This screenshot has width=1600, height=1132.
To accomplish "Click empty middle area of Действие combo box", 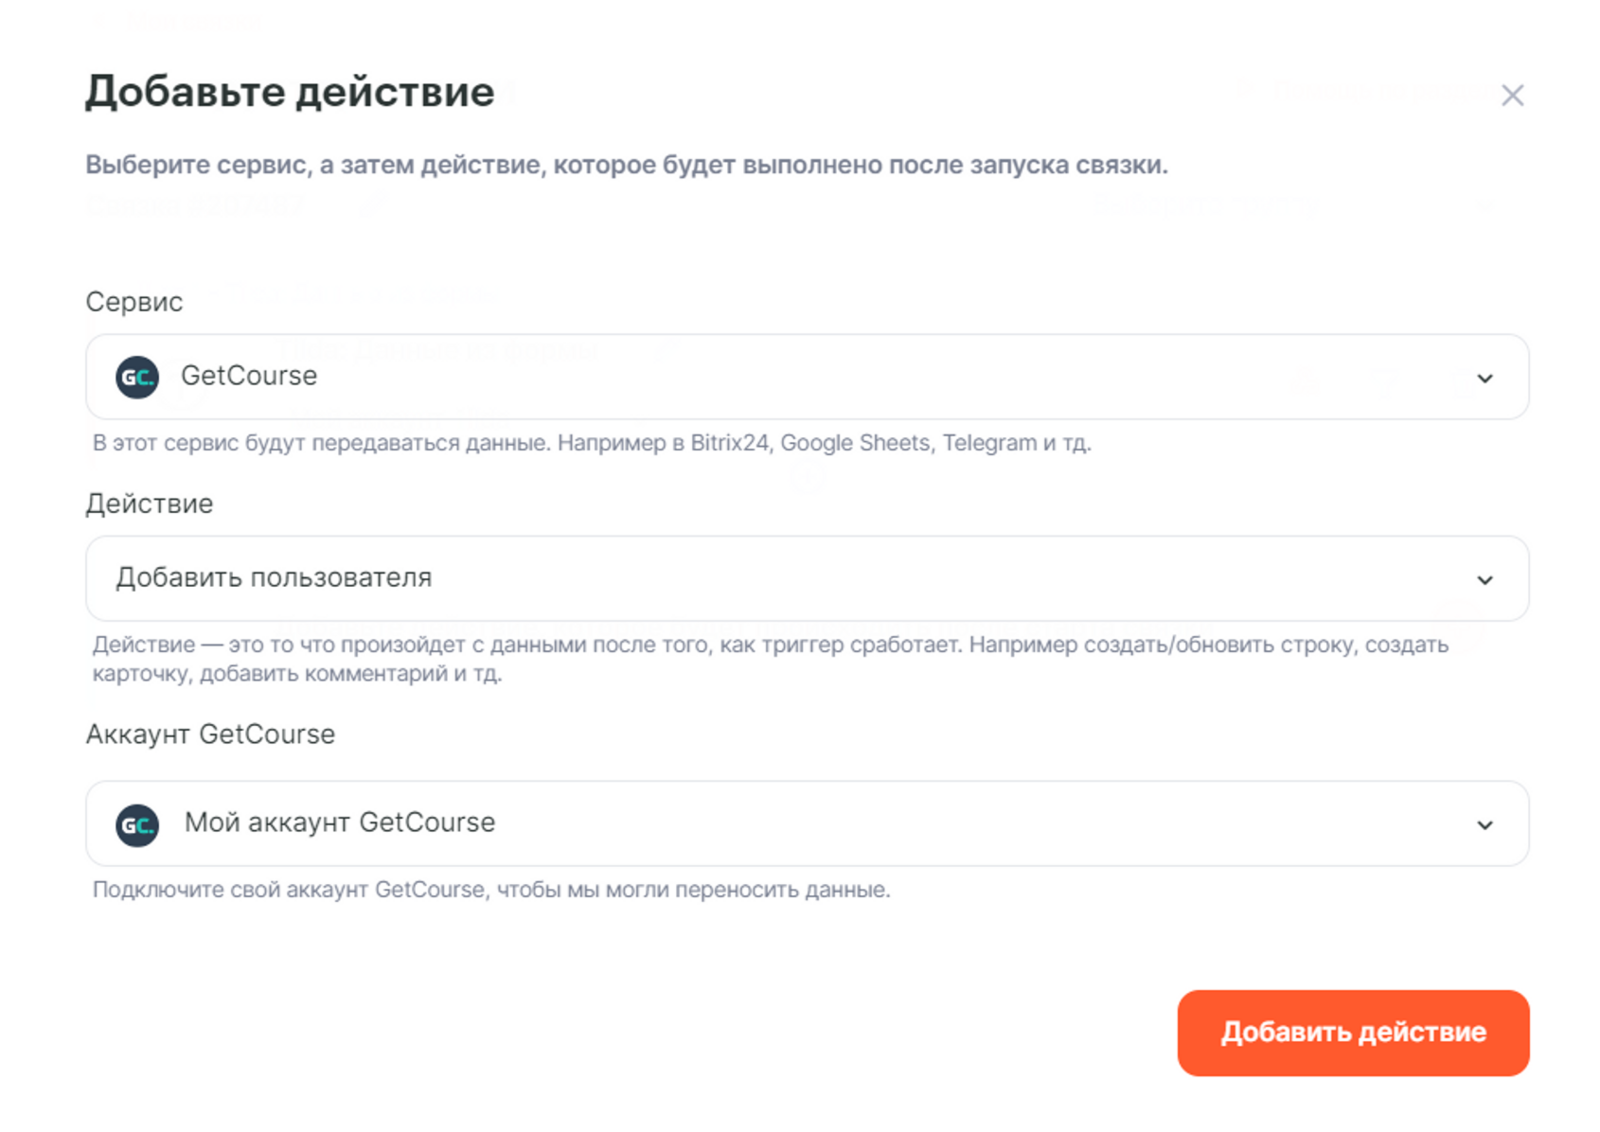I will [x=900, y=579].
